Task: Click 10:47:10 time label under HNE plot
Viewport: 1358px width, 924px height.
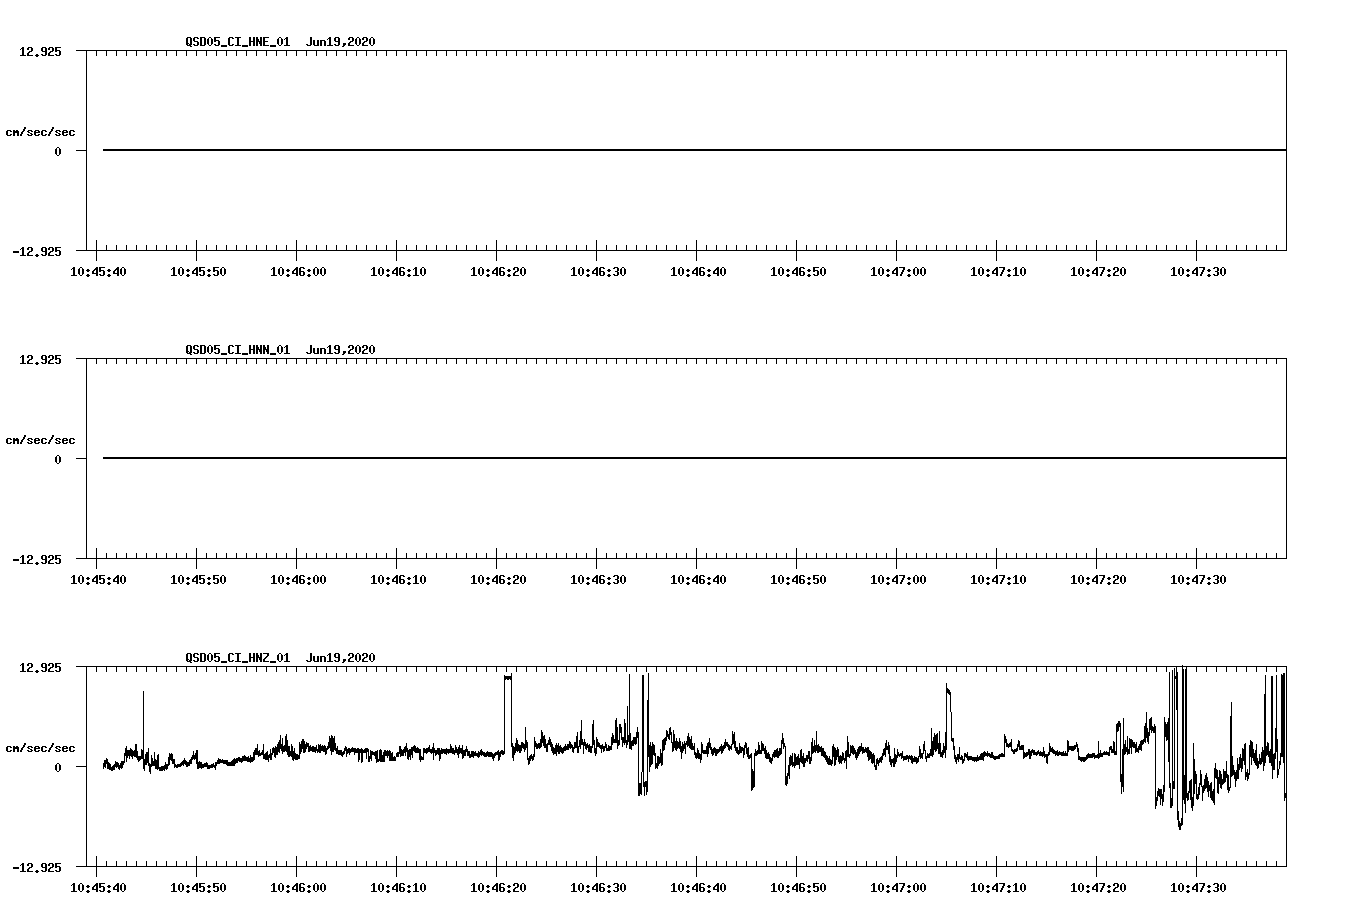Action: point(998,272)
